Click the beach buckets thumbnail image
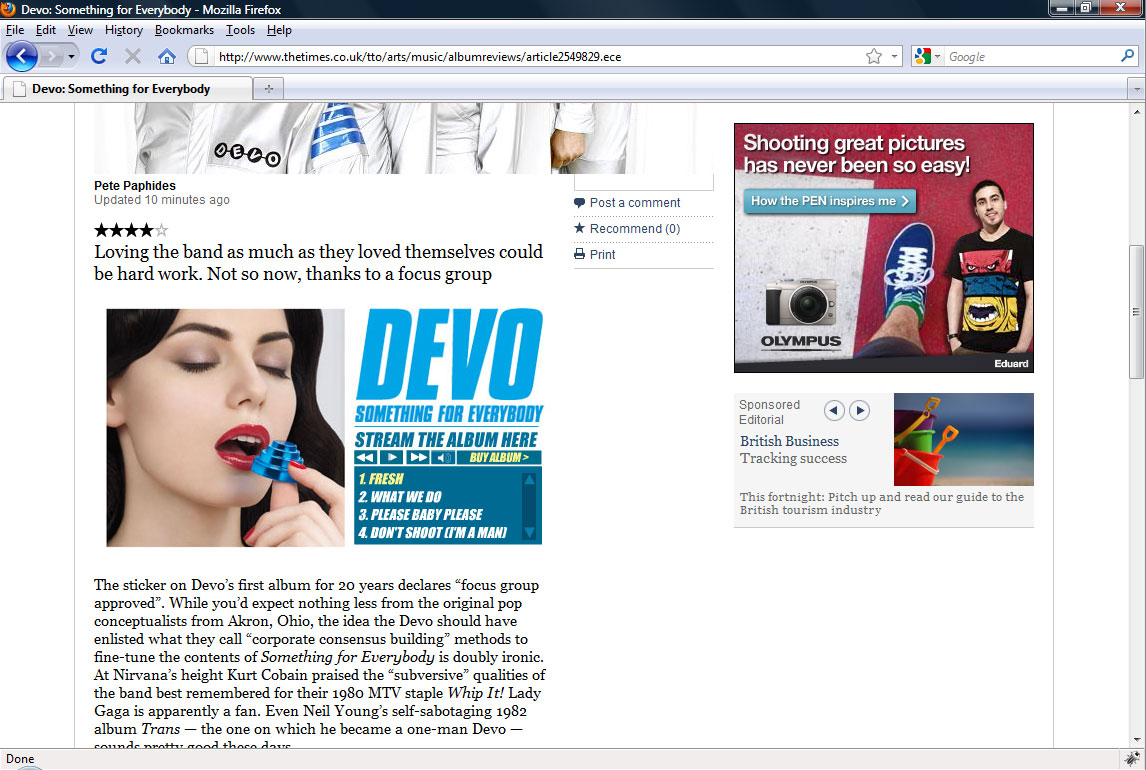 (963, 439)
